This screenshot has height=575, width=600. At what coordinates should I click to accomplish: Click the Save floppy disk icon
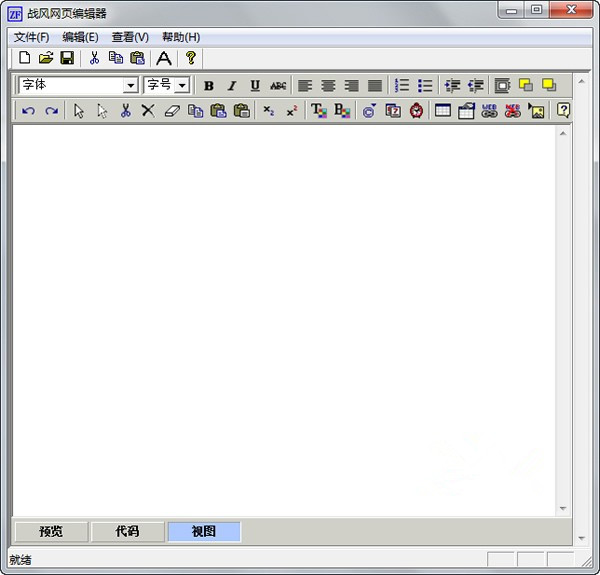click(67, 58)
